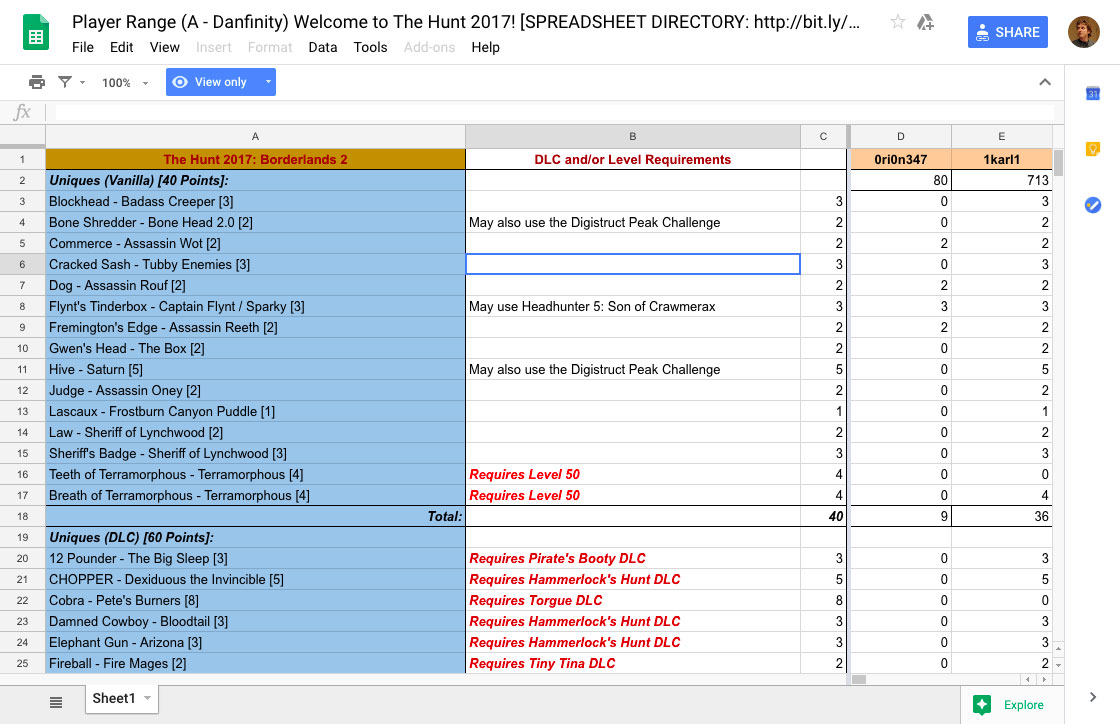Open the Data menu
Image resolution: width=1120 pixels, height=724 pixels.
[x=323, y=47]
